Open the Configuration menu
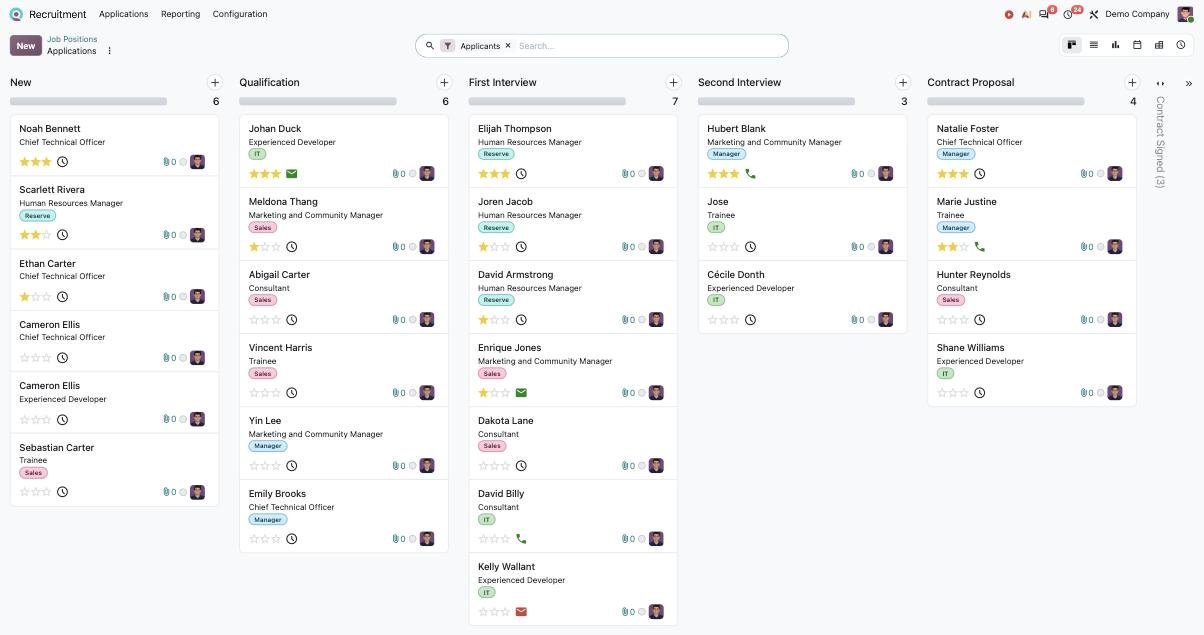 click(x=240, y=14)
